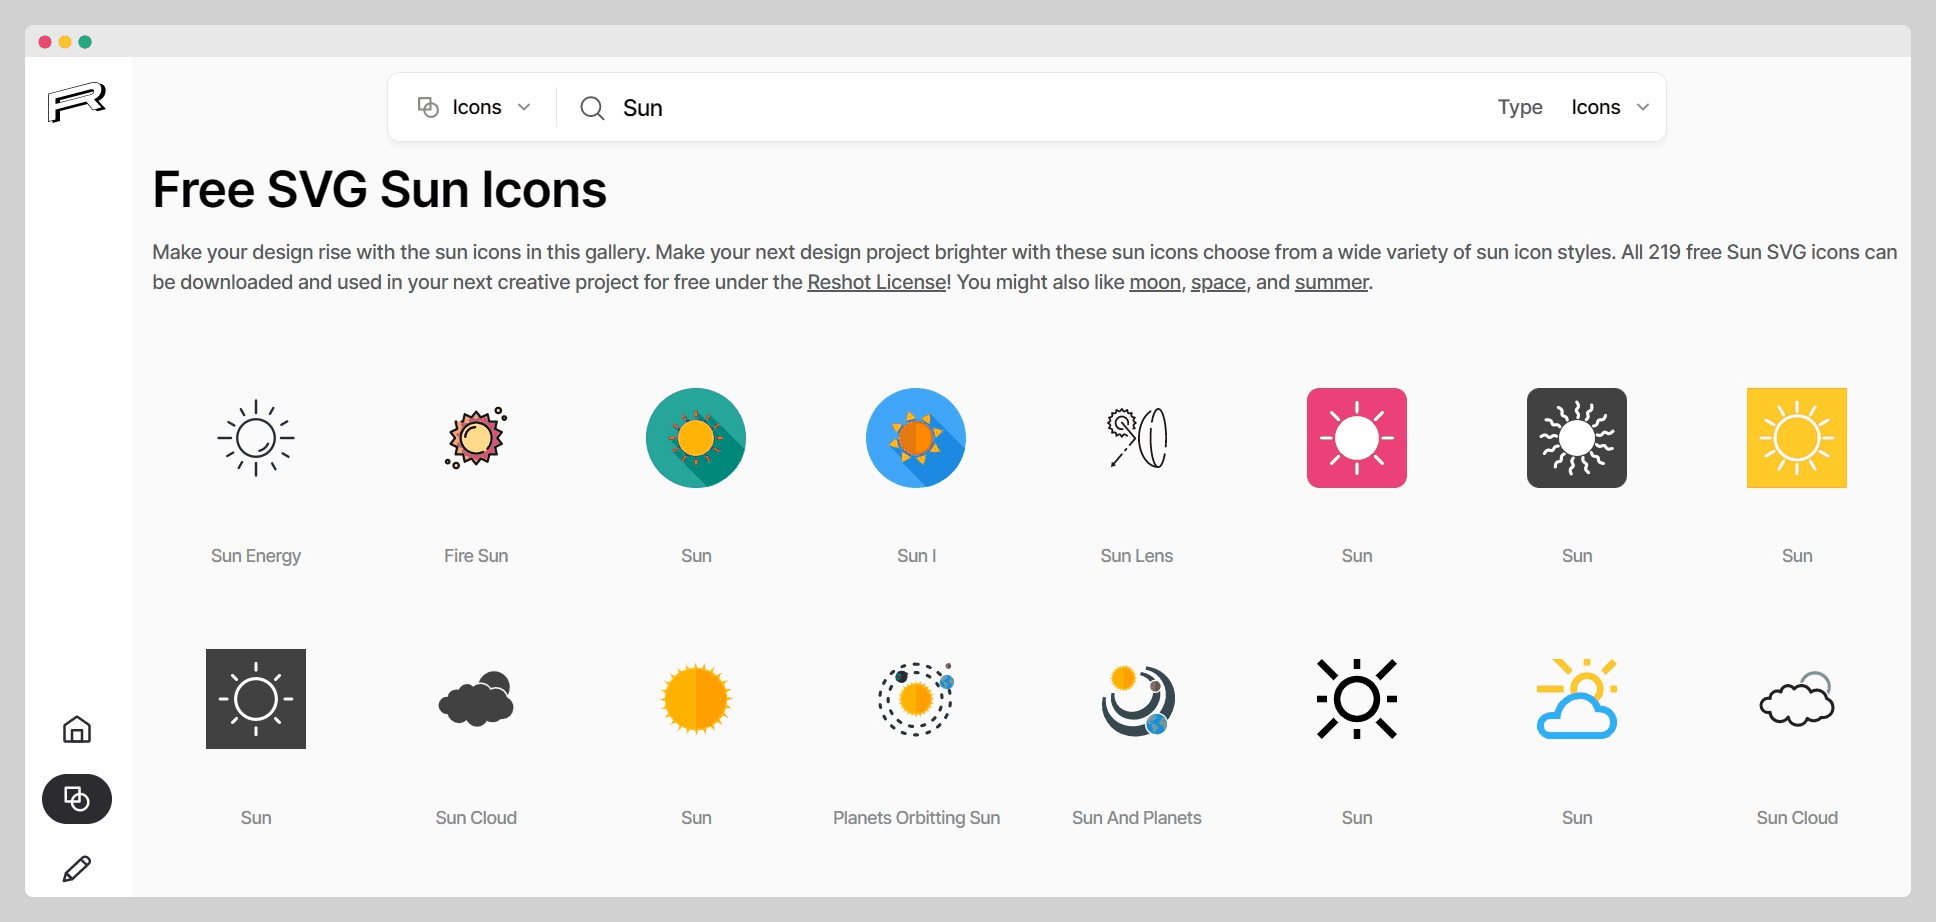Open the Type Icons dropdown
Viewport: 1936px width, 922px height.
(1609, 108)
